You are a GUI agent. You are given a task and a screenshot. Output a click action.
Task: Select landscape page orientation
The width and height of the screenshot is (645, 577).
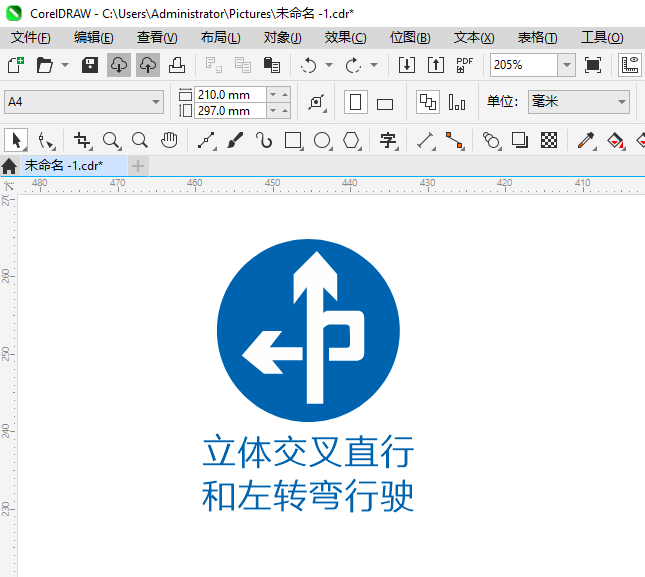point(385,104)
